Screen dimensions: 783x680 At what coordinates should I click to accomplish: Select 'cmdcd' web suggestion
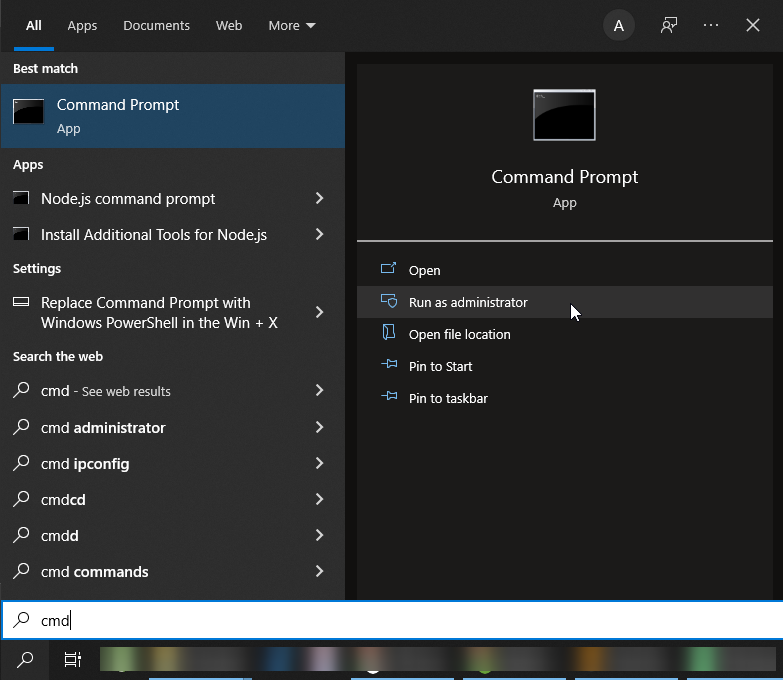point(173,499)
